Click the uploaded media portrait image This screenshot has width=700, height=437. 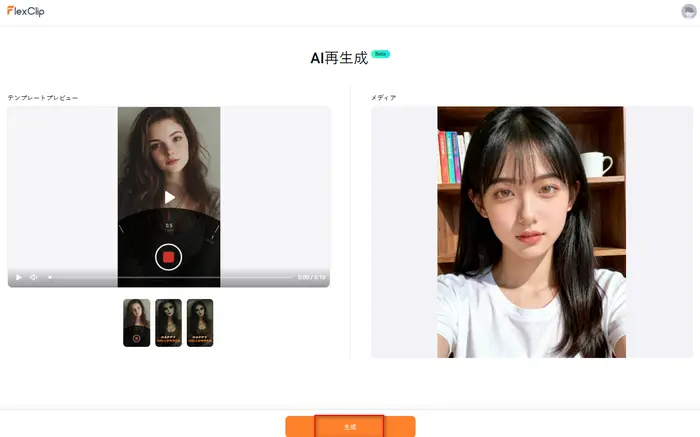531,232
